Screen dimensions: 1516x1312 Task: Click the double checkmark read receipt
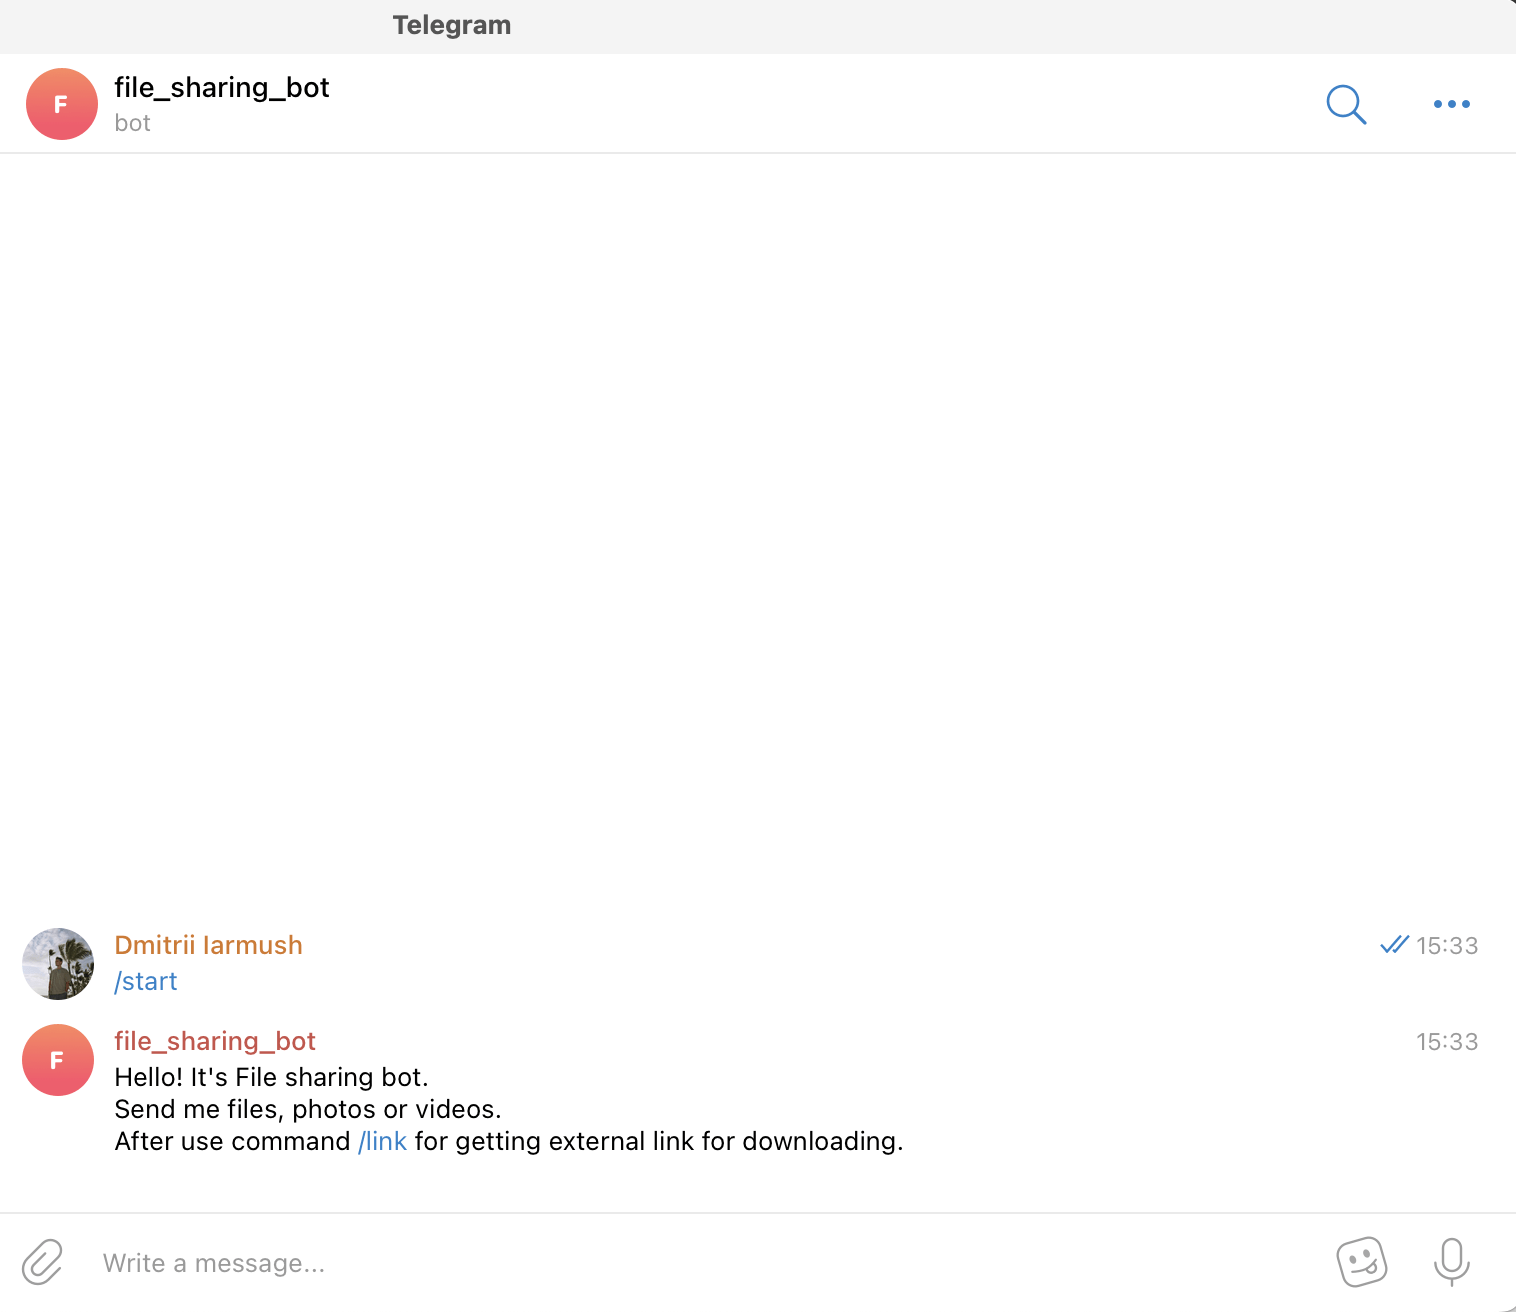tap(1393, 944)
